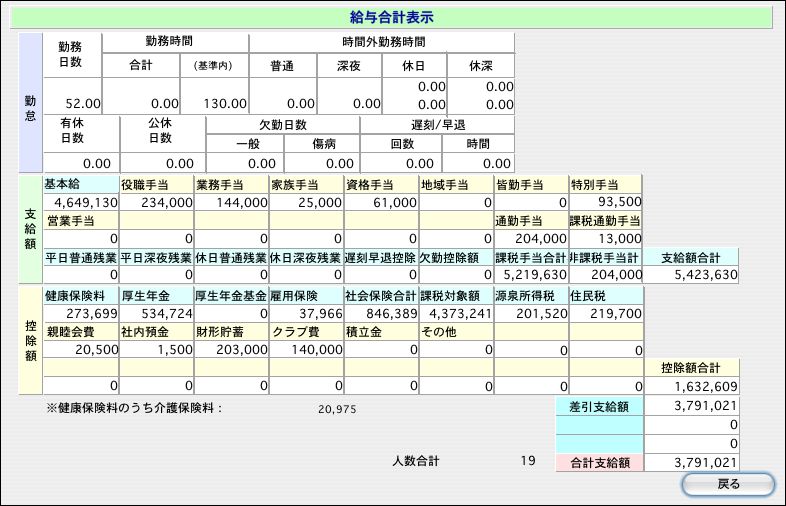Image resolution: width=786 pixels, height=506 pixels.
Task: Click the 厚生年金 value 534,724
Action: 156,313
